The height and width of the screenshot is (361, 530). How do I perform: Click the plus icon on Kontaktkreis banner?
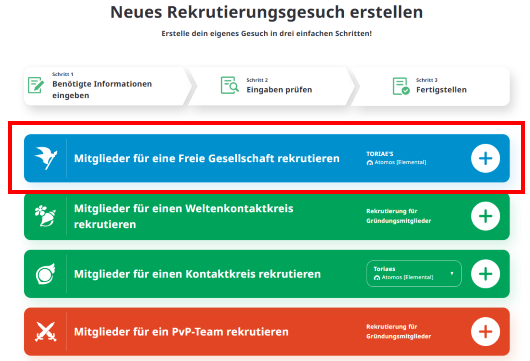[485, 274]
